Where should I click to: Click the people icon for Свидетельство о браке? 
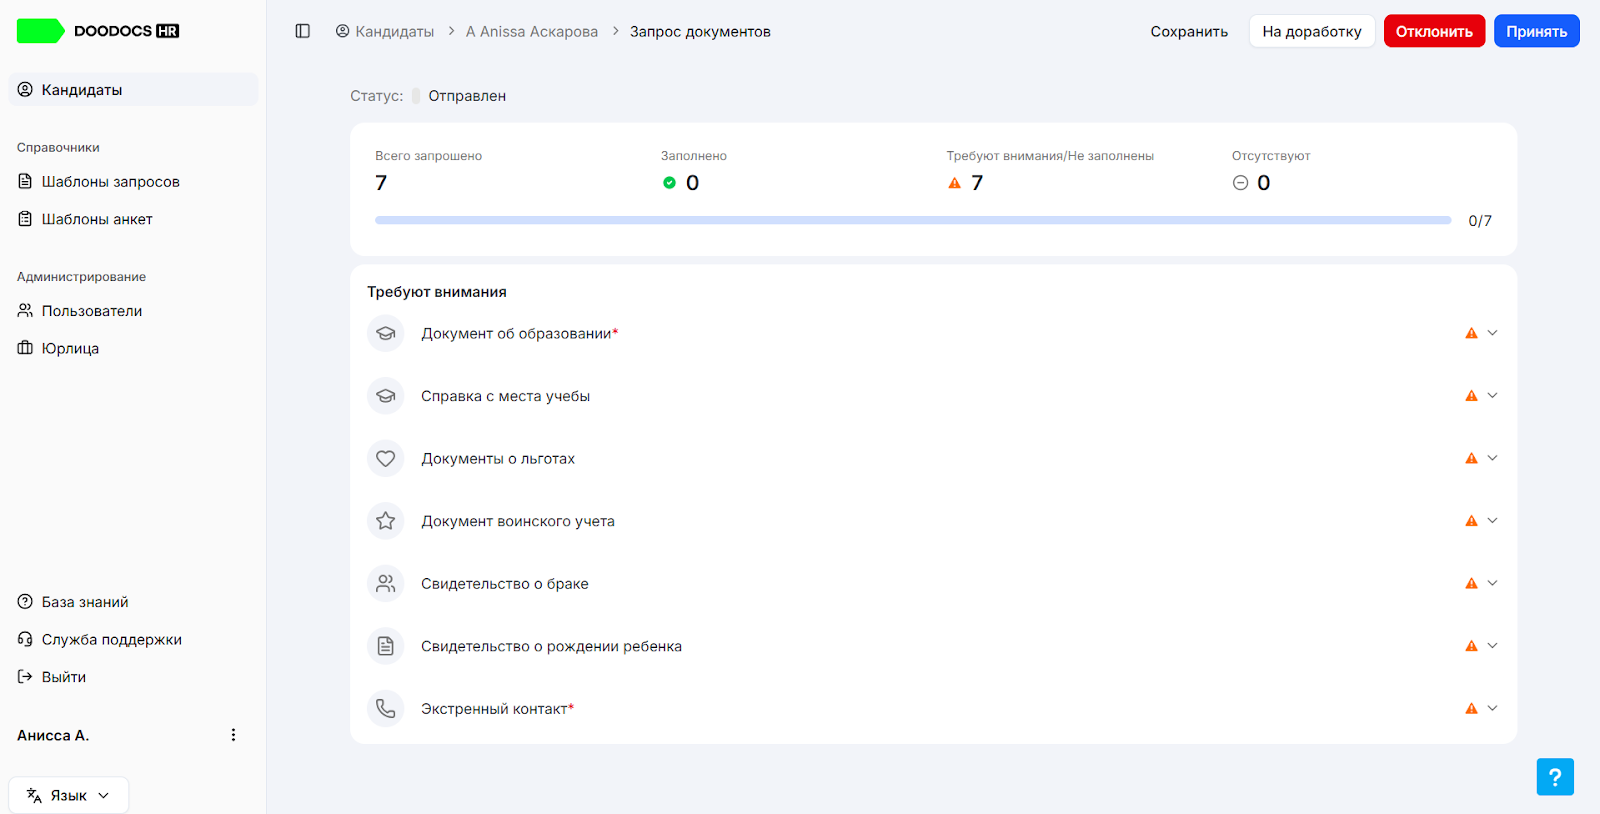pyautogui.click(x=386, y=584)
